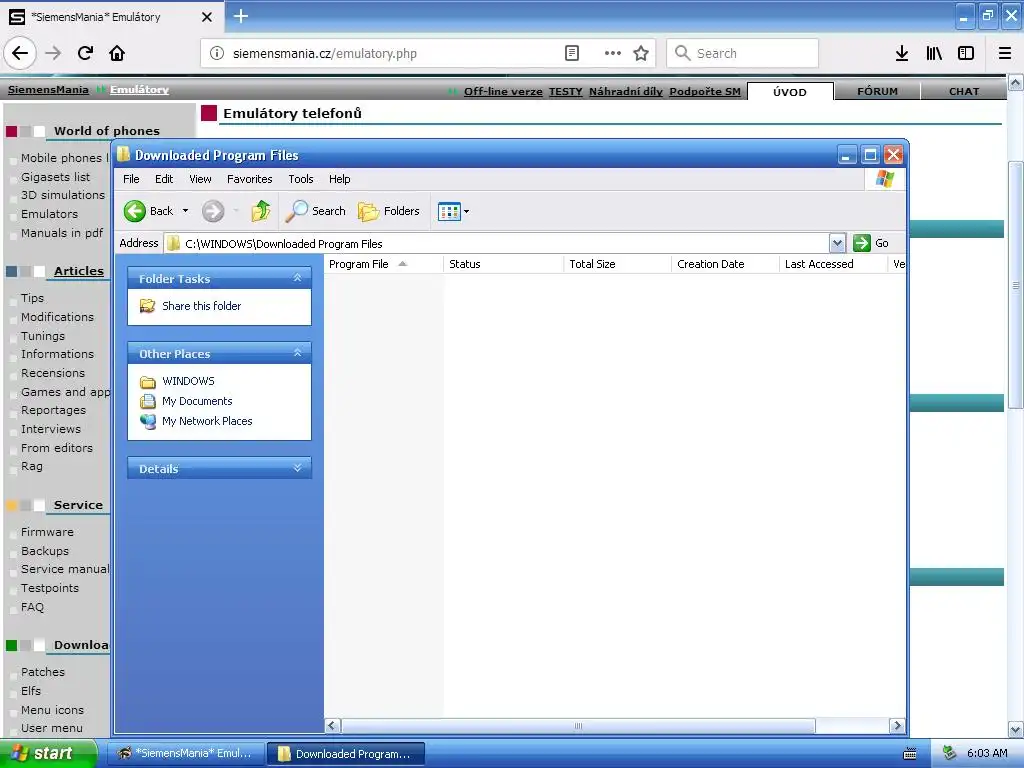This screenshot has height=768, width=1024.
Task: Click Downloaded Program Files taskbar button
Action: pos(346,754)
